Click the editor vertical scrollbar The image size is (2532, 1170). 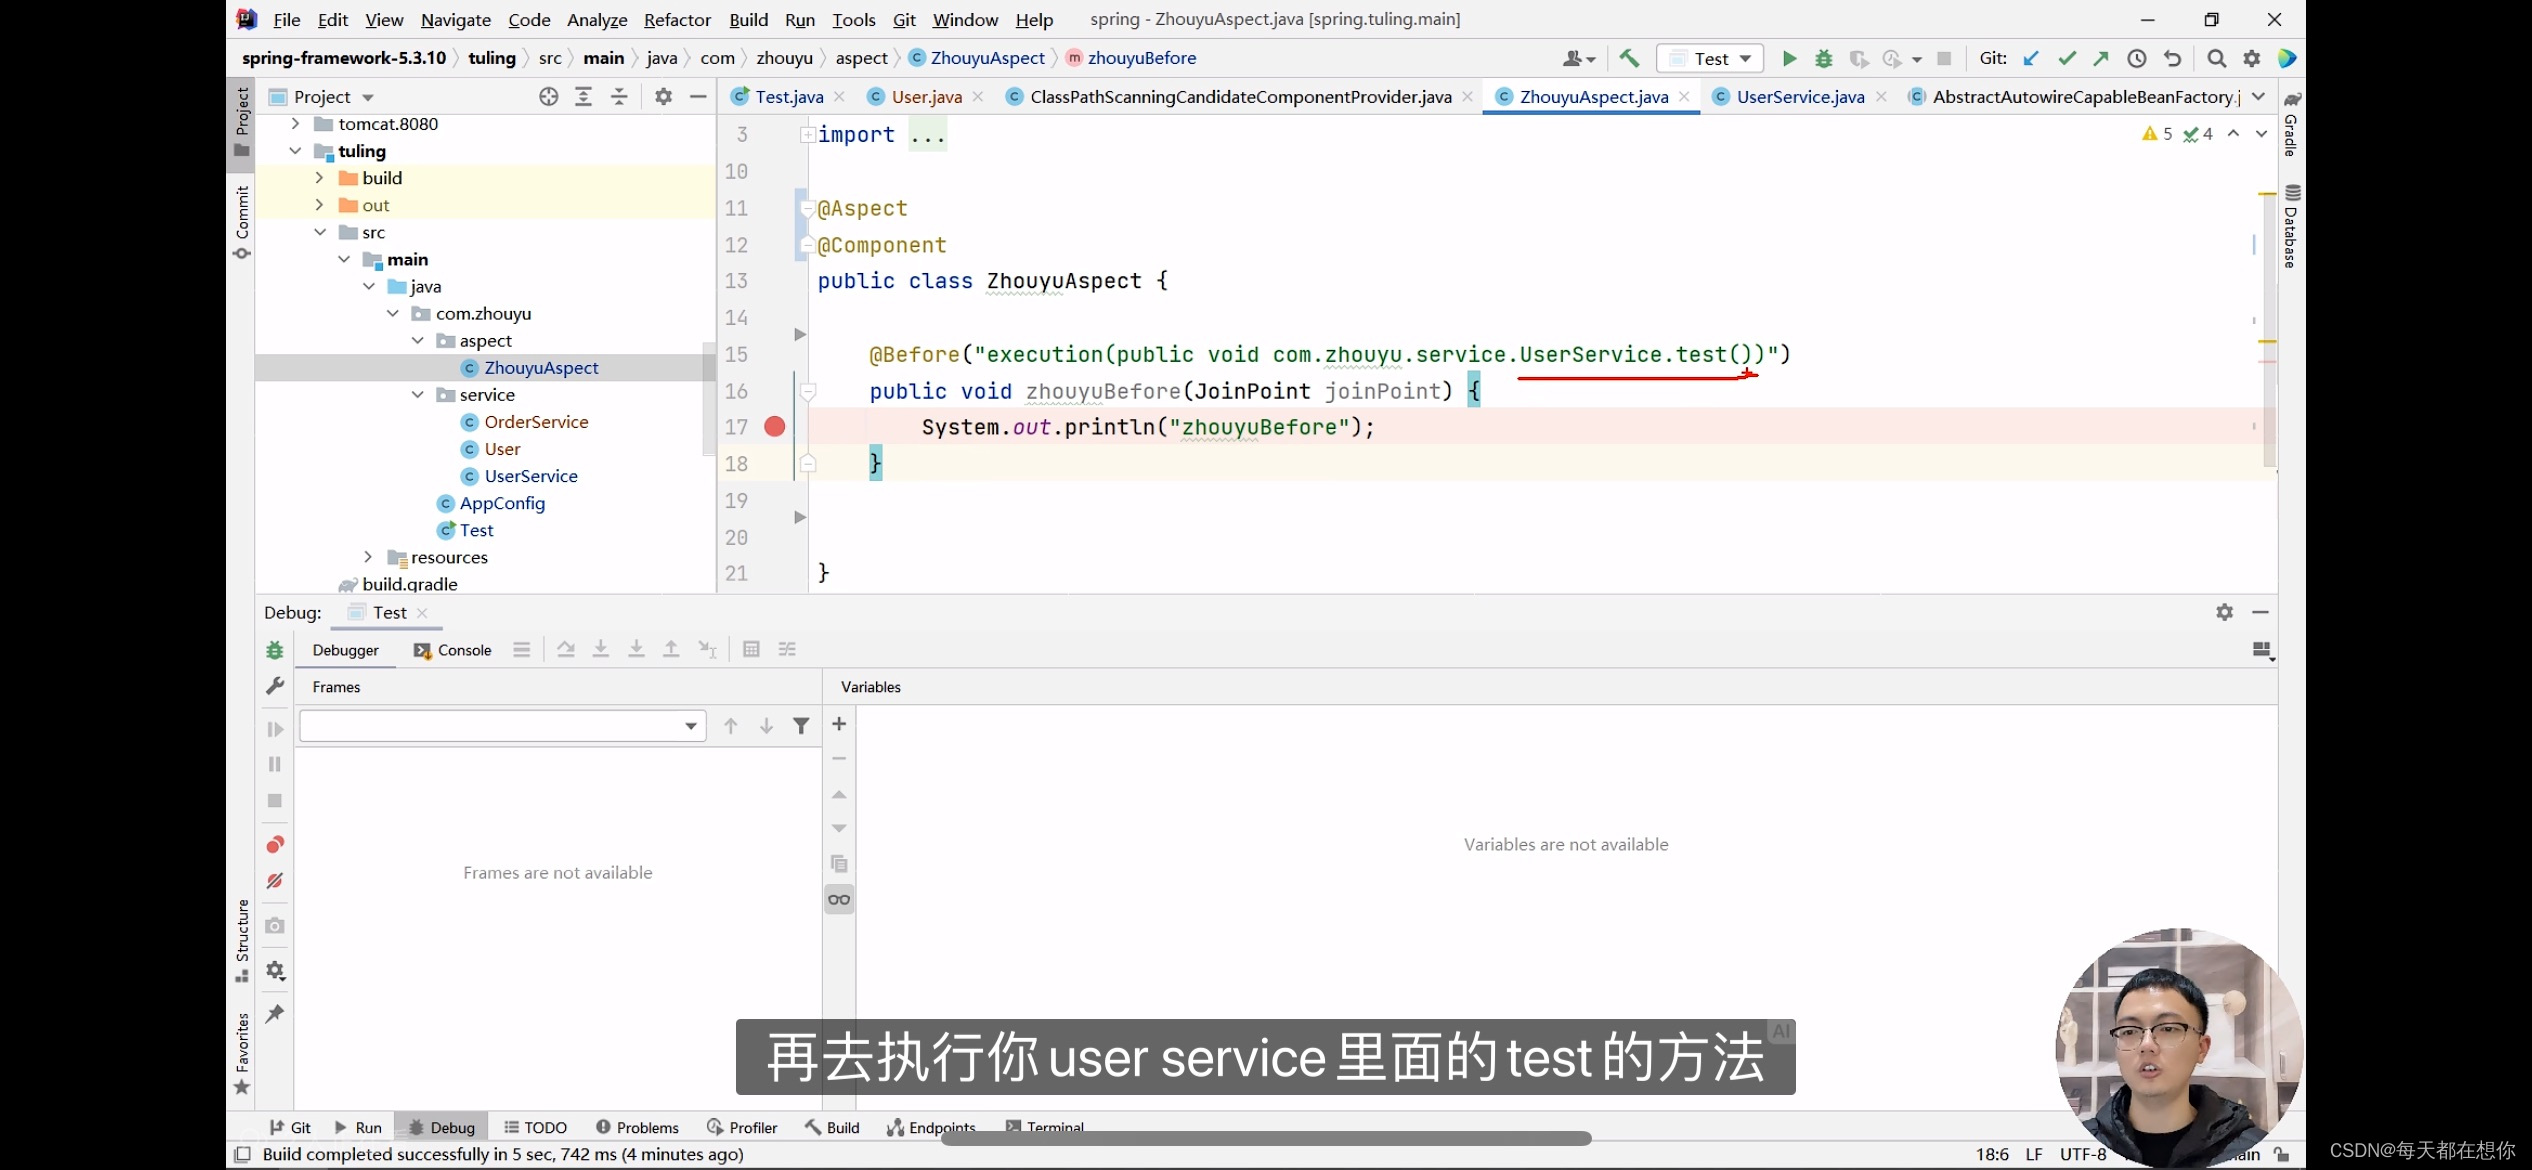(x=2269, y=329)
